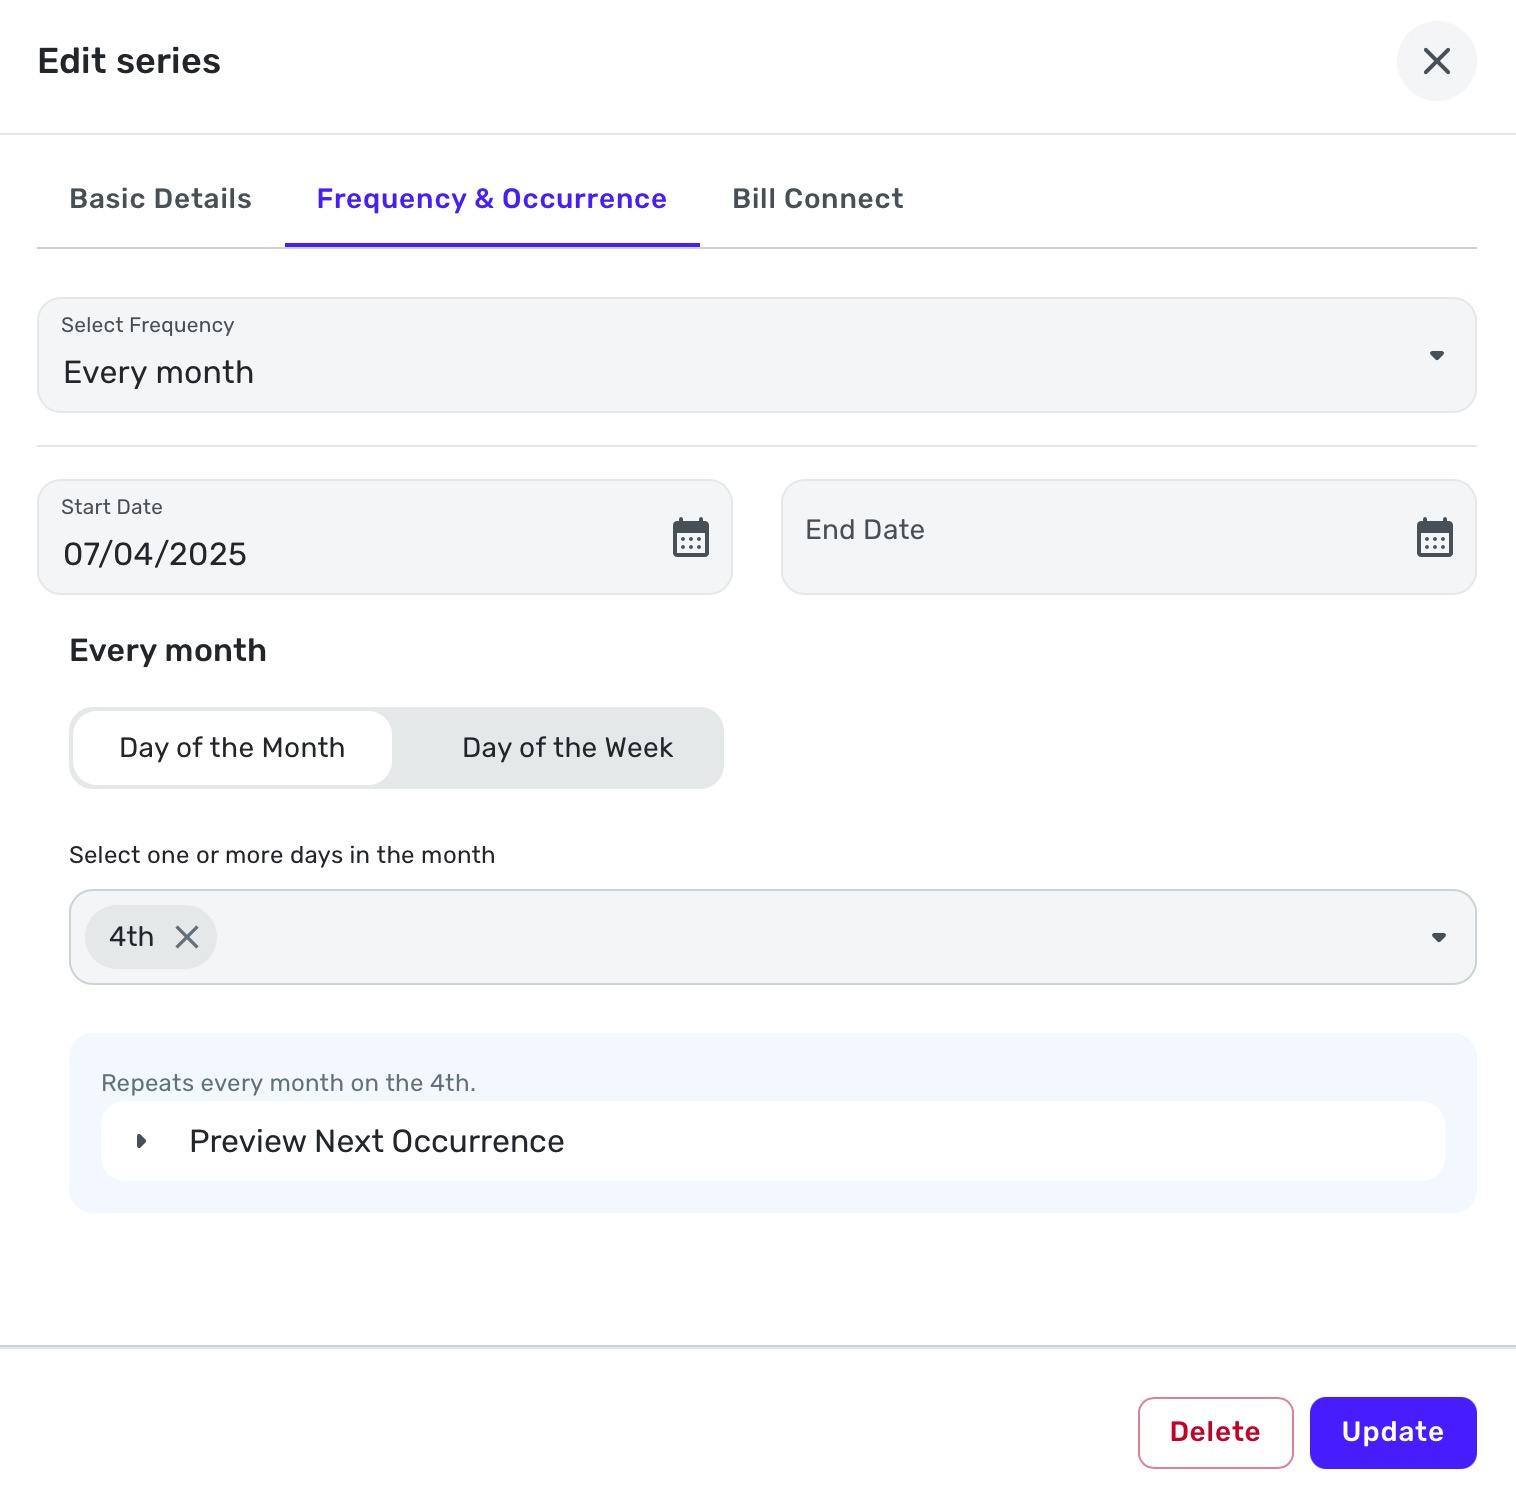
Task: Open the days in month dropdown arrow
Action: click(1438, 937)
